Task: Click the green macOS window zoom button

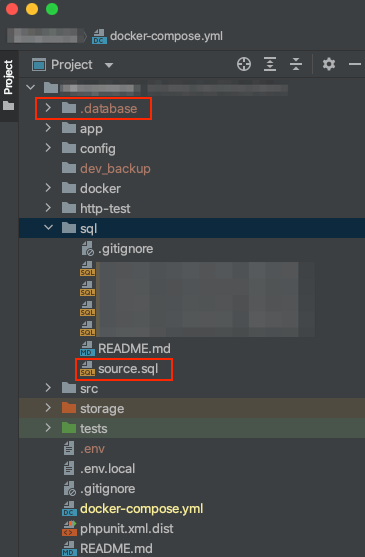Action: (52, 9)
